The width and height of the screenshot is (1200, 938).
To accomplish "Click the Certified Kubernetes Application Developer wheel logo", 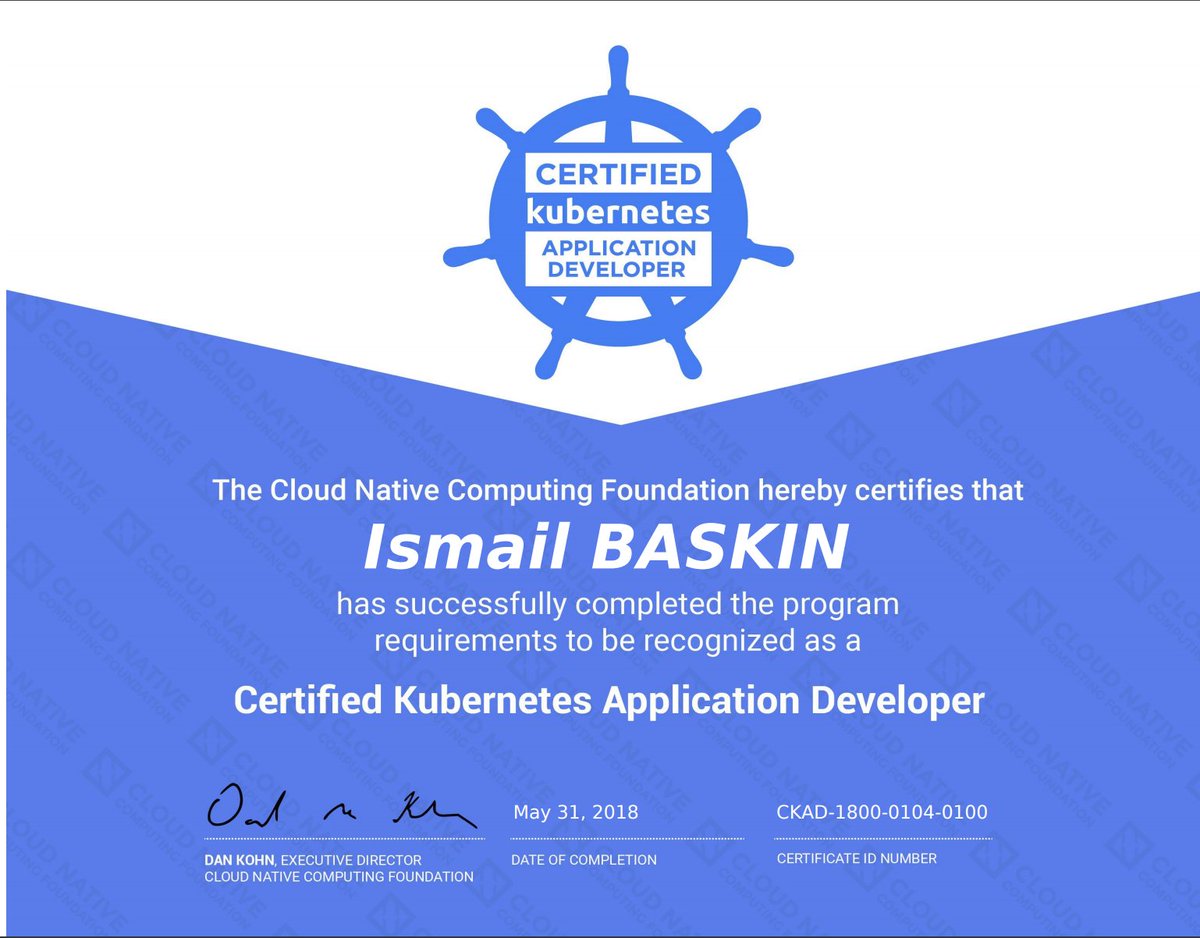I will [618, 212].
